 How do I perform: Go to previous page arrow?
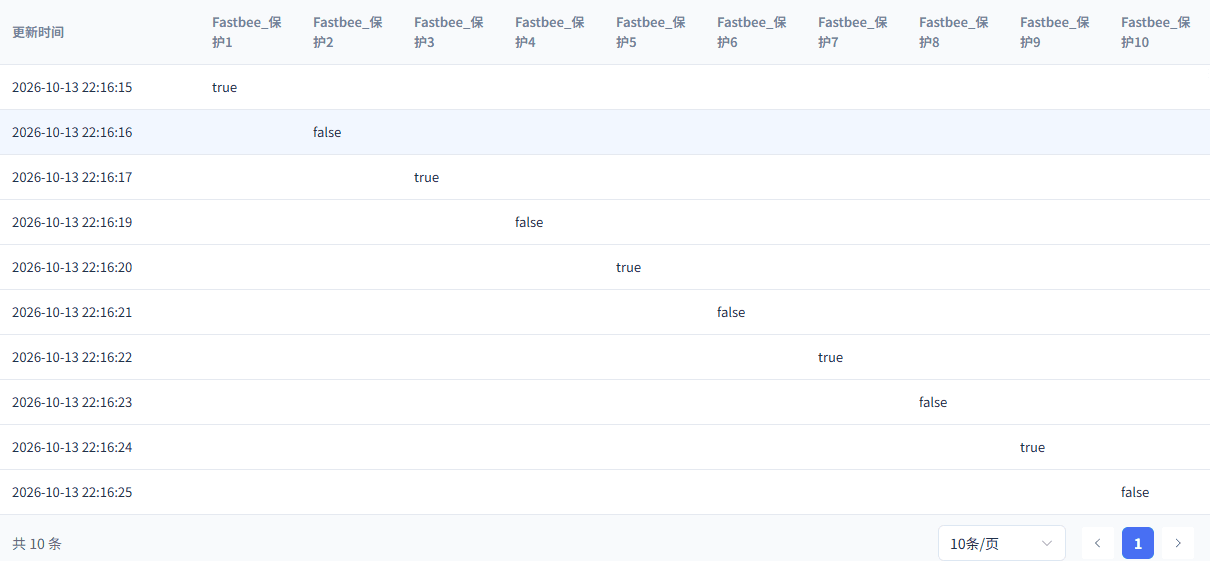1097,543
